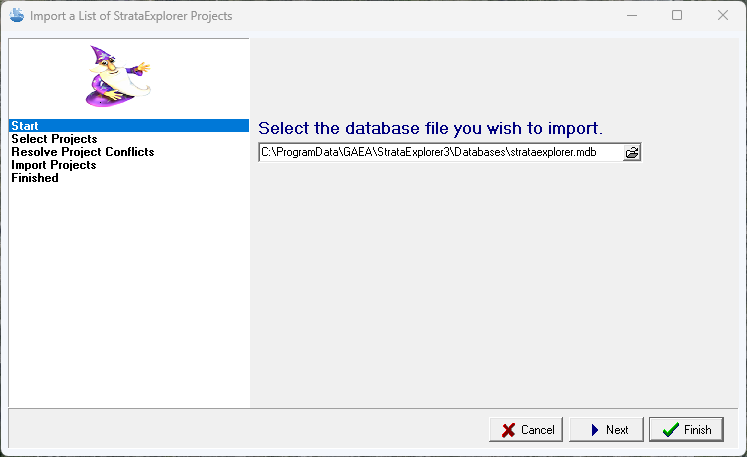This screenshot has height=457, width=747.
Task: Click the browse folder icon beside file path
Action: tap(632, 152)
